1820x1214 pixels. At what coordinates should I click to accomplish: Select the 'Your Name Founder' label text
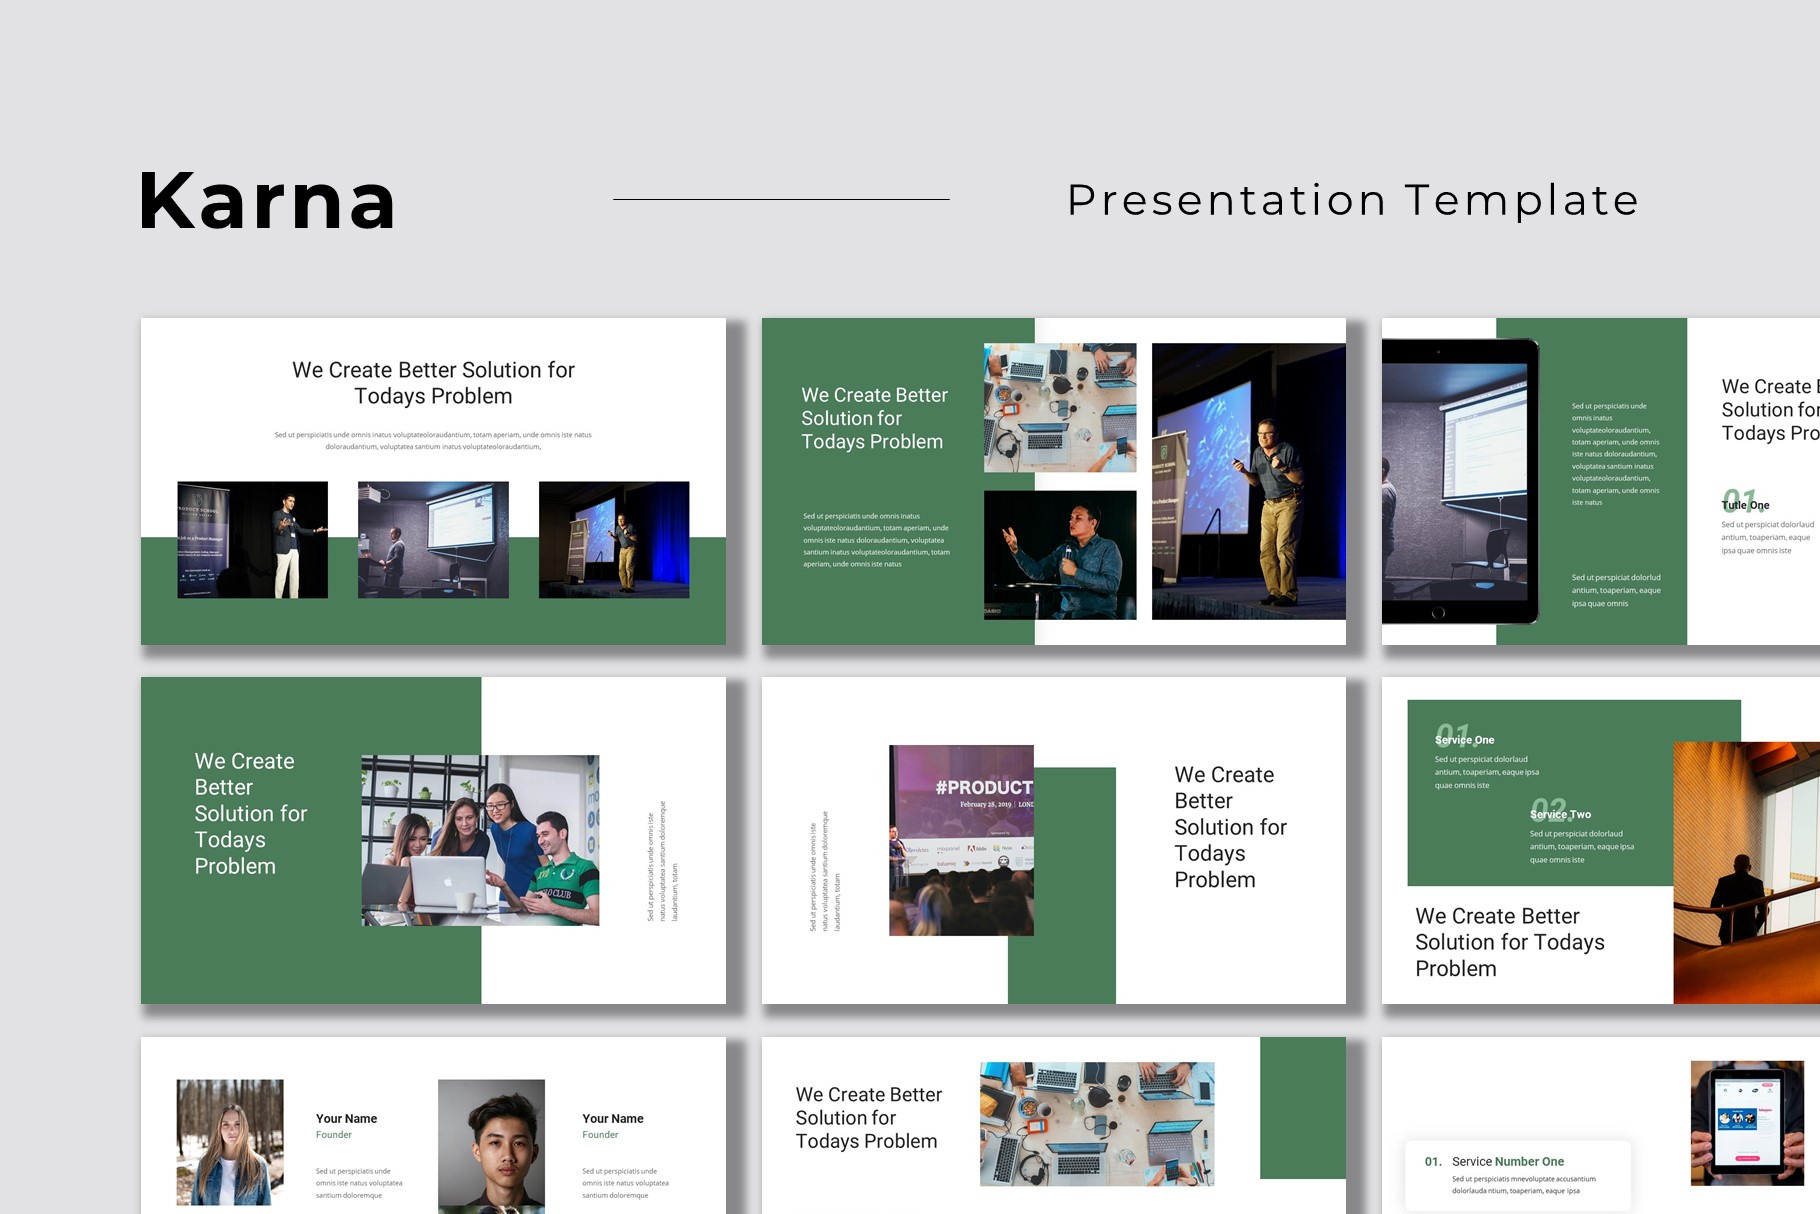click(x=346, y=1126)
